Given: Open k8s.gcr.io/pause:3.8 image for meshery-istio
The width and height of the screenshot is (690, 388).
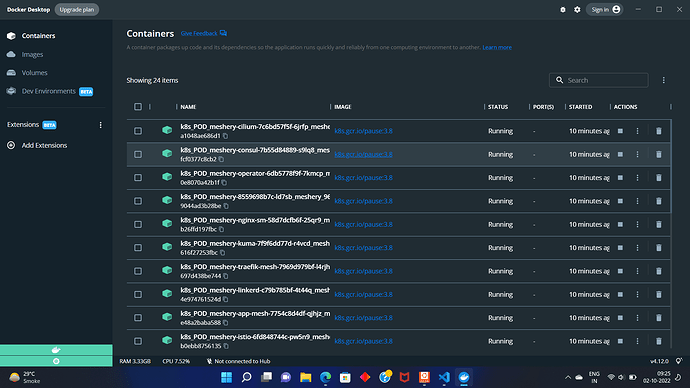Looking at the screenshot, I should coord(363,341).
